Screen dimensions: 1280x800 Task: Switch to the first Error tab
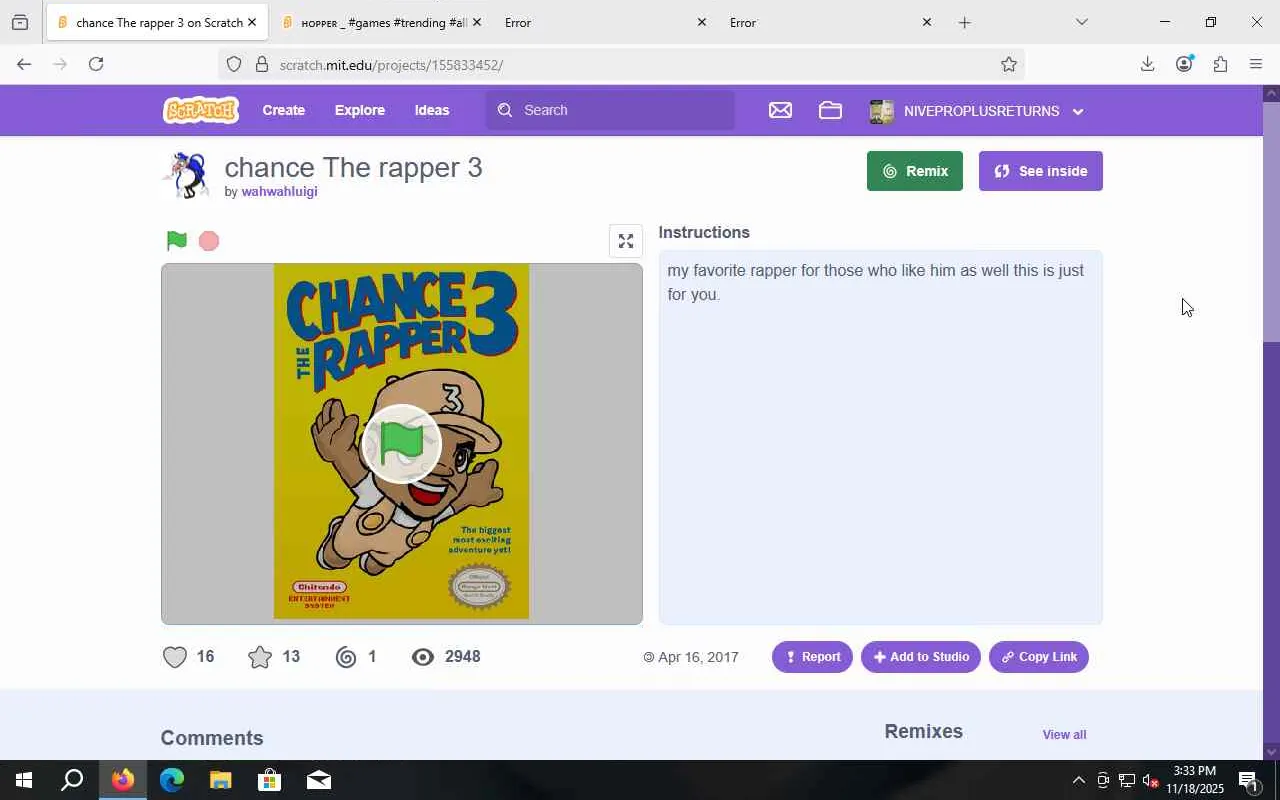click(606, 22)
